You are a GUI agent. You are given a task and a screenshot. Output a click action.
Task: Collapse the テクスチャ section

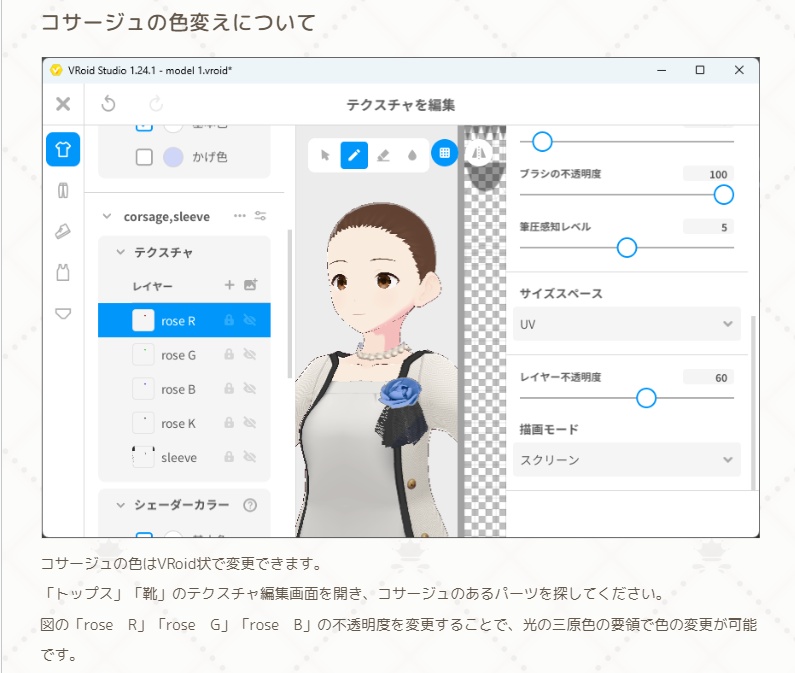(121, 252)
